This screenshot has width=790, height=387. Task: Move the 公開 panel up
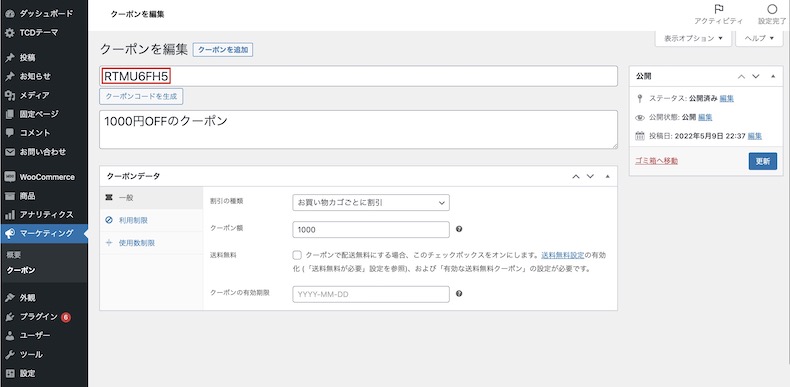pyautogui.click(x=741, y=77)
